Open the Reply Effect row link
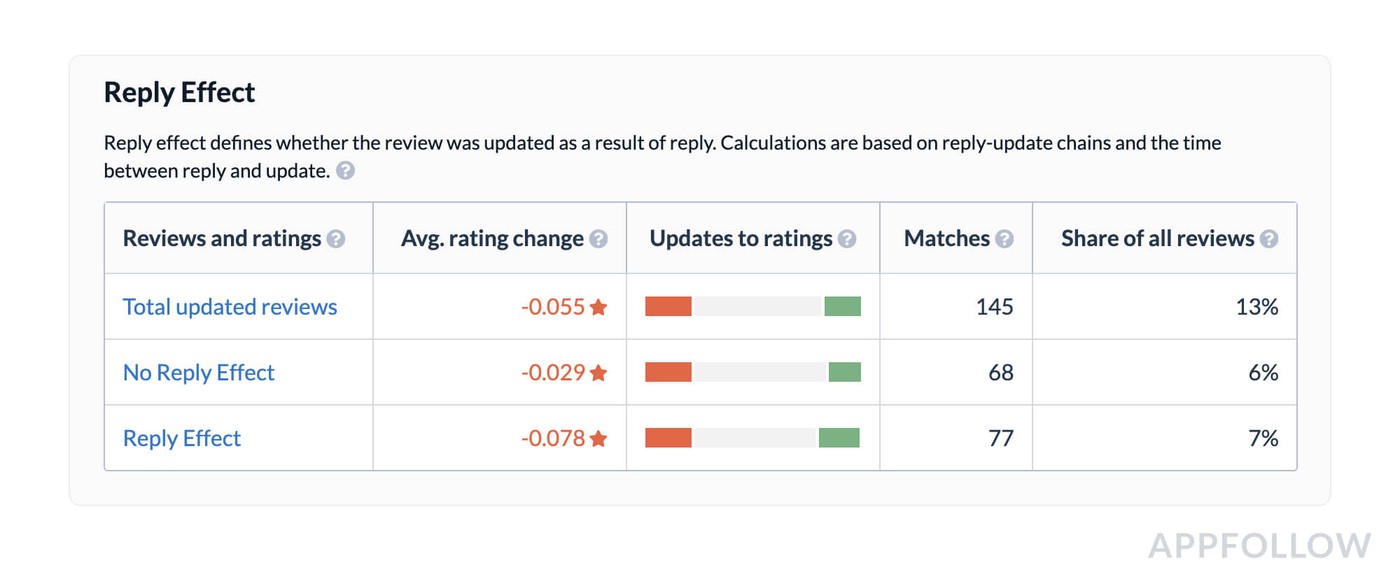 tap(182, 438)
